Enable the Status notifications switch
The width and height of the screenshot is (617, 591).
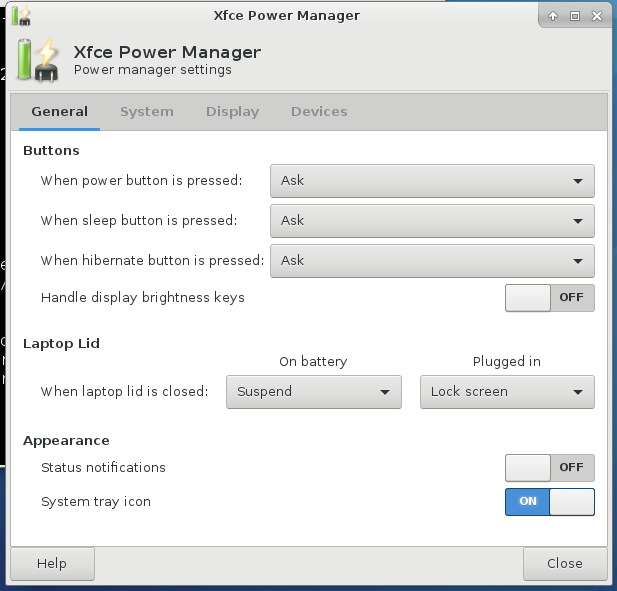click(549, 468)
